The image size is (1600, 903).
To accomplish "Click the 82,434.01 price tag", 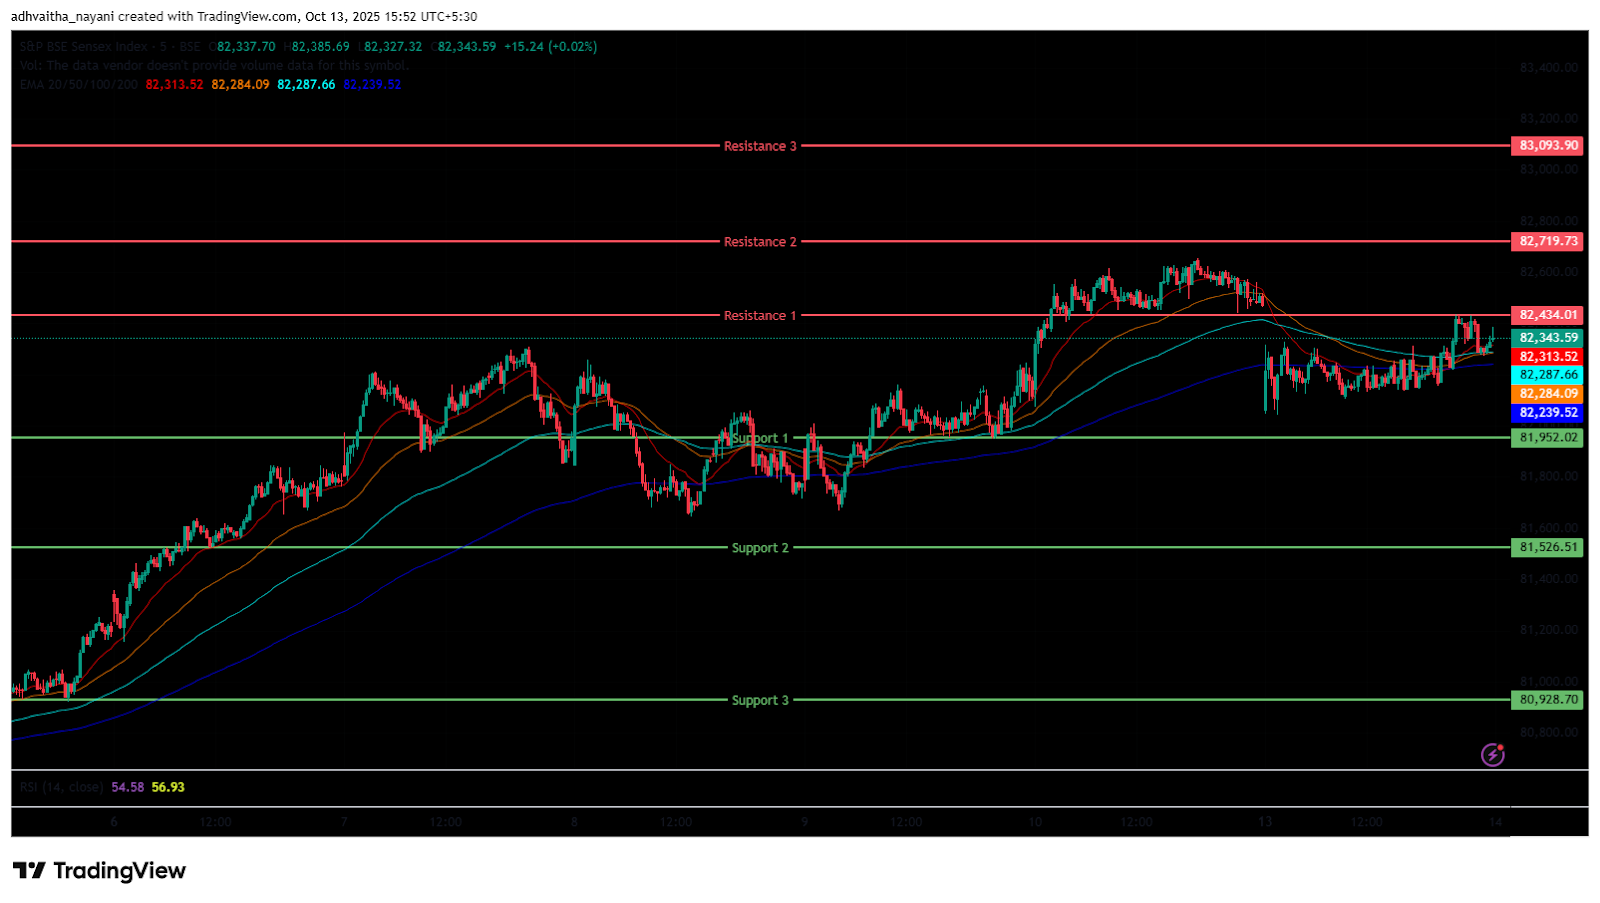I will click(x=1548, y=315).
